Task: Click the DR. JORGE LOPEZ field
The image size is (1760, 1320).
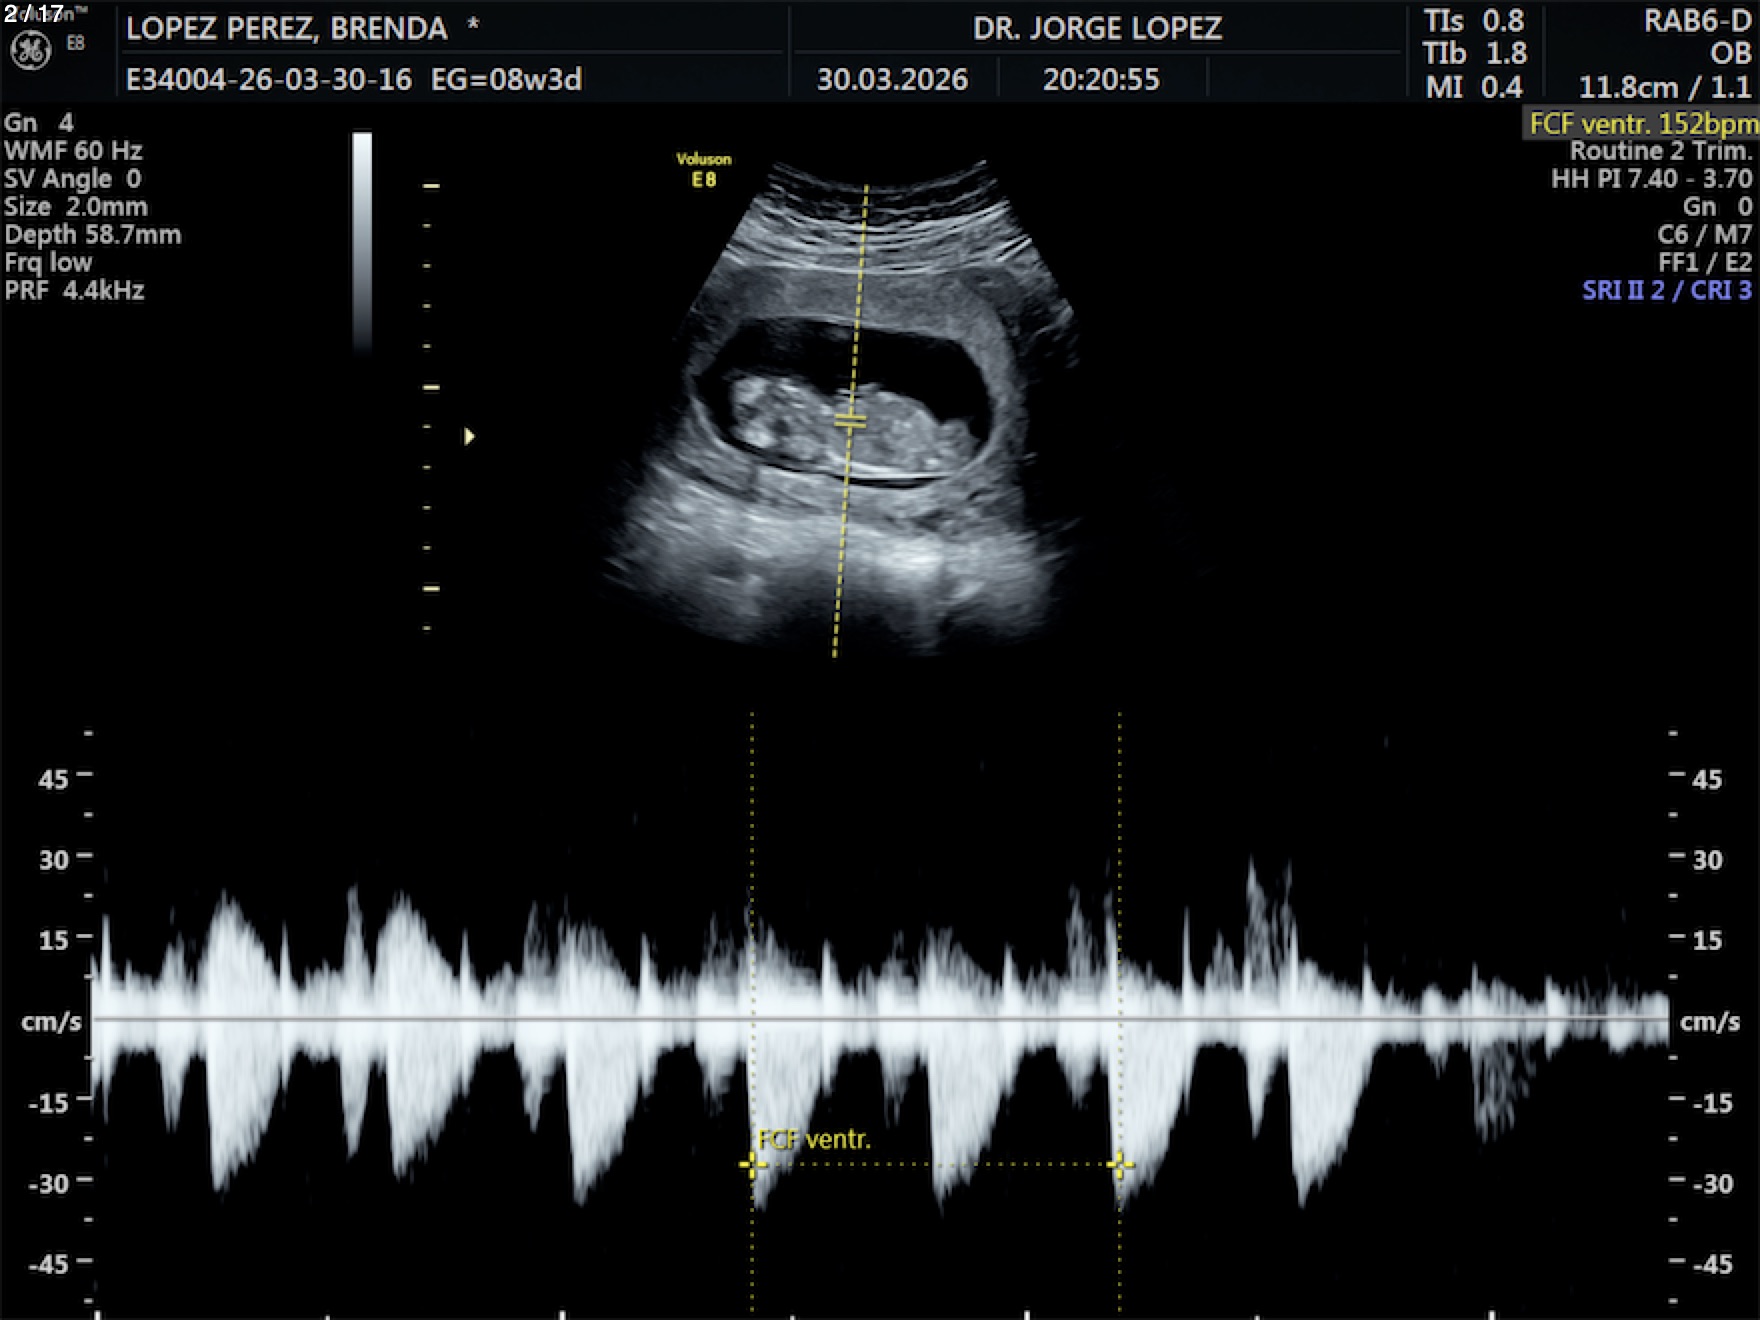Action: [1097, 29]
